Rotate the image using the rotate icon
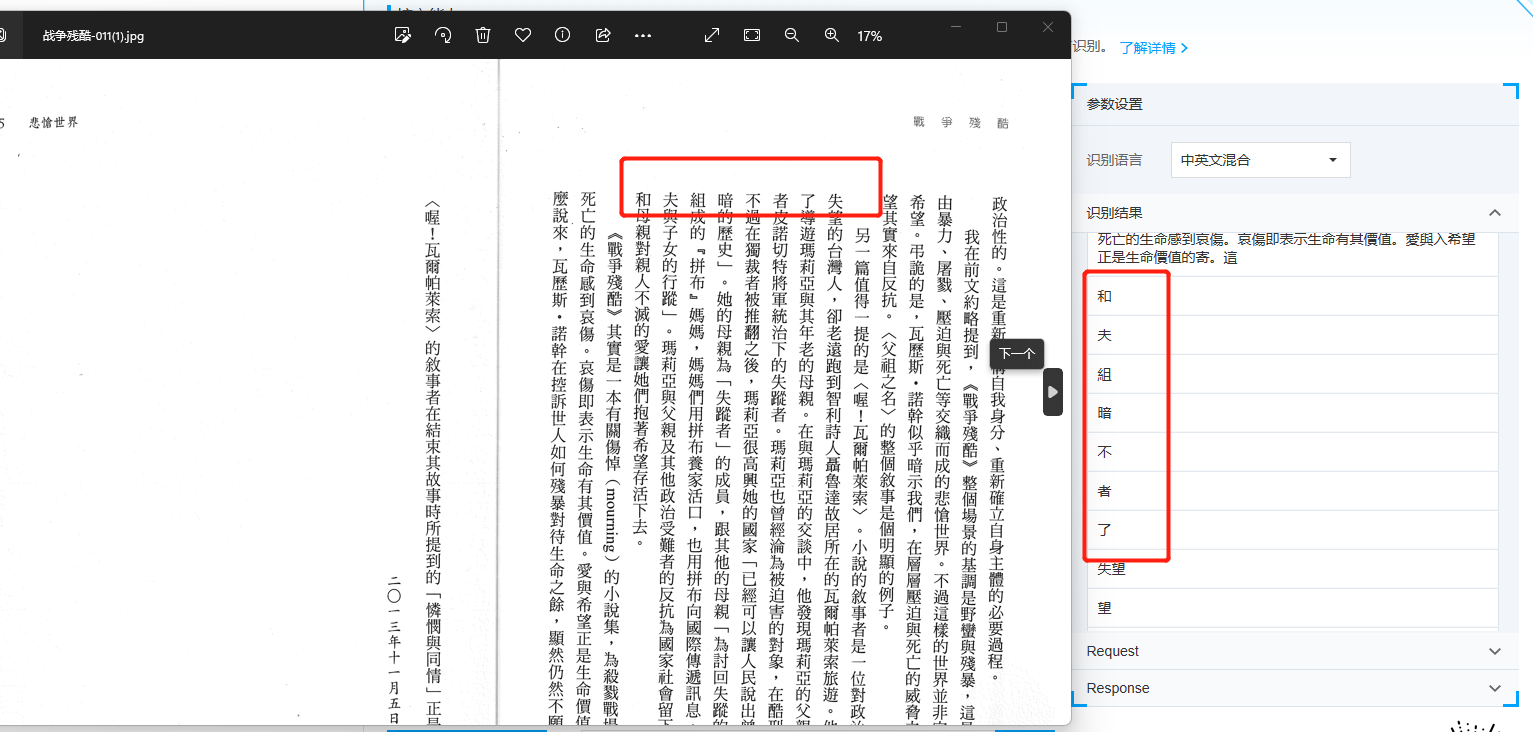The image size is (1533, 732). (443, 35)
